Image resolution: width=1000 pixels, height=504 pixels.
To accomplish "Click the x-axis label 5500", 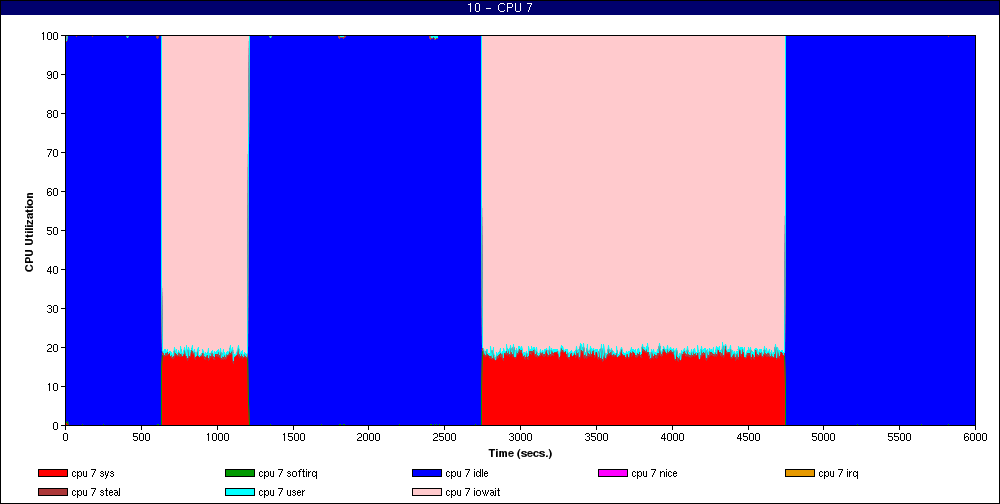I will pyautogui.click(x=899, y=438).
